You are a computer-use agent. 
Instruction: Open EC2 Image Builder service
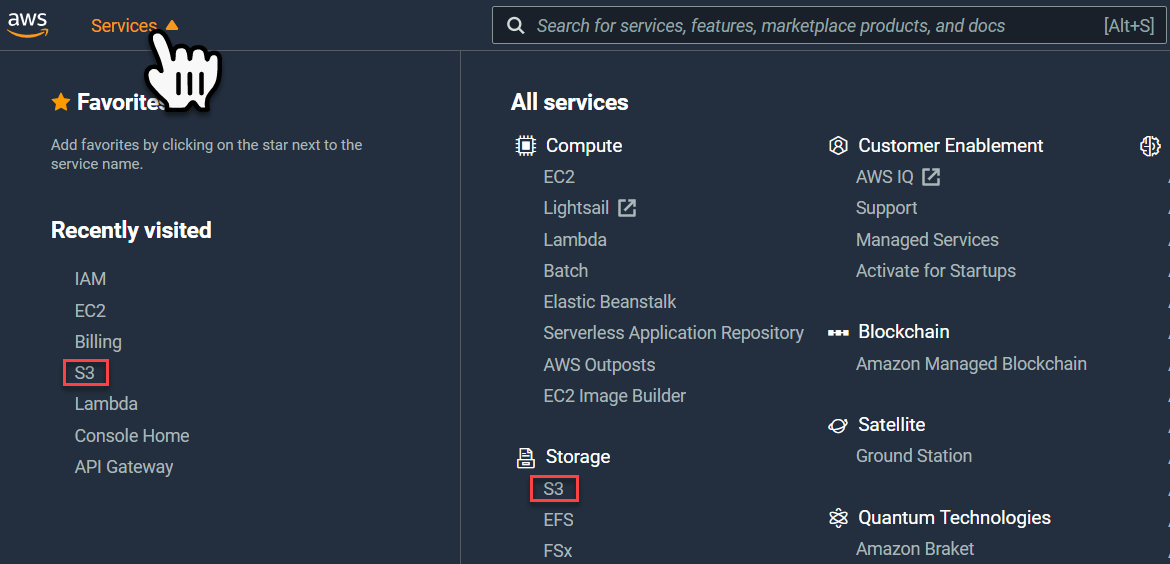[615, 396]
